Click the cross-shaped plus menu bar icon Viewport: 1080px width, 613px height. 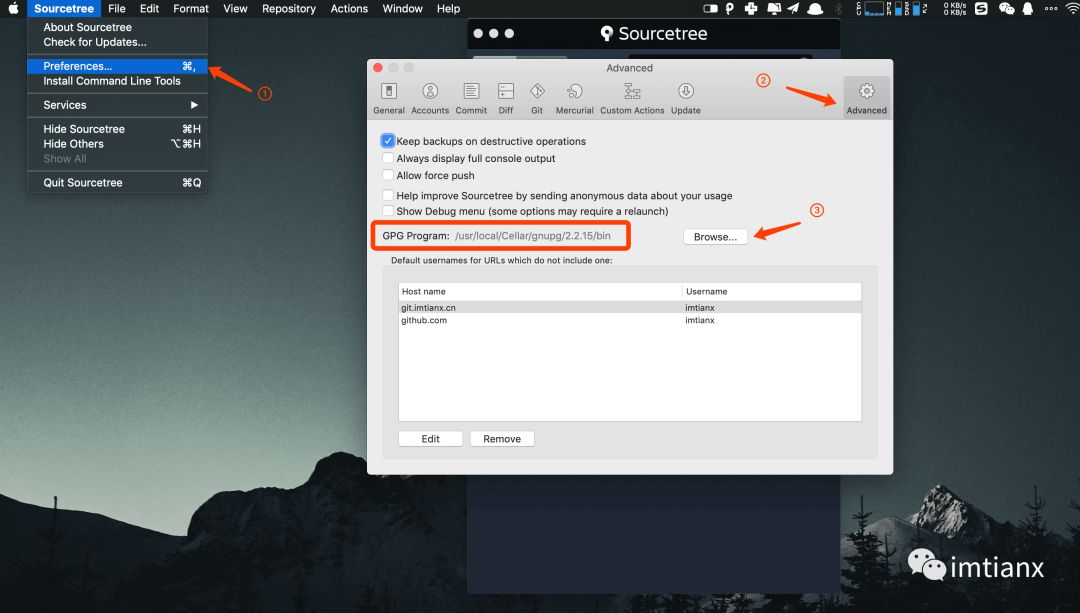coord(751,8)
